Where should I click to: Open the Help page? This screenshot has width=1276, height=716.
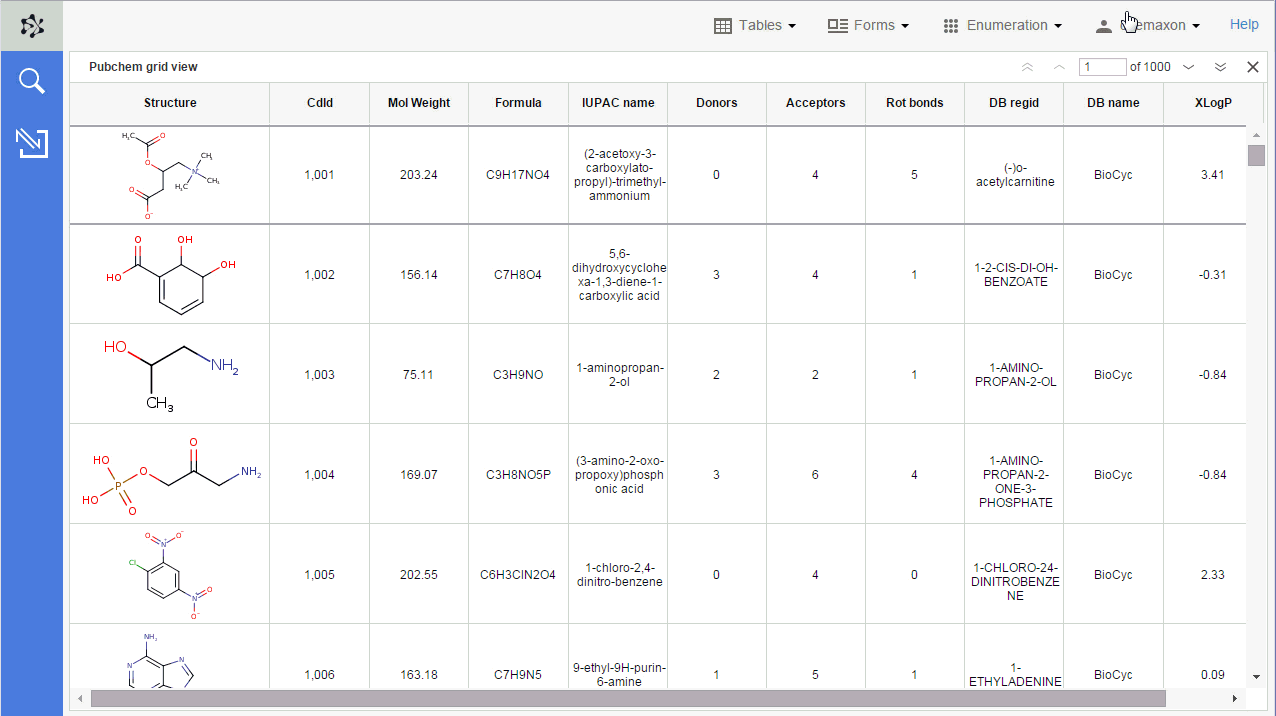click(x=1244, y=24)
